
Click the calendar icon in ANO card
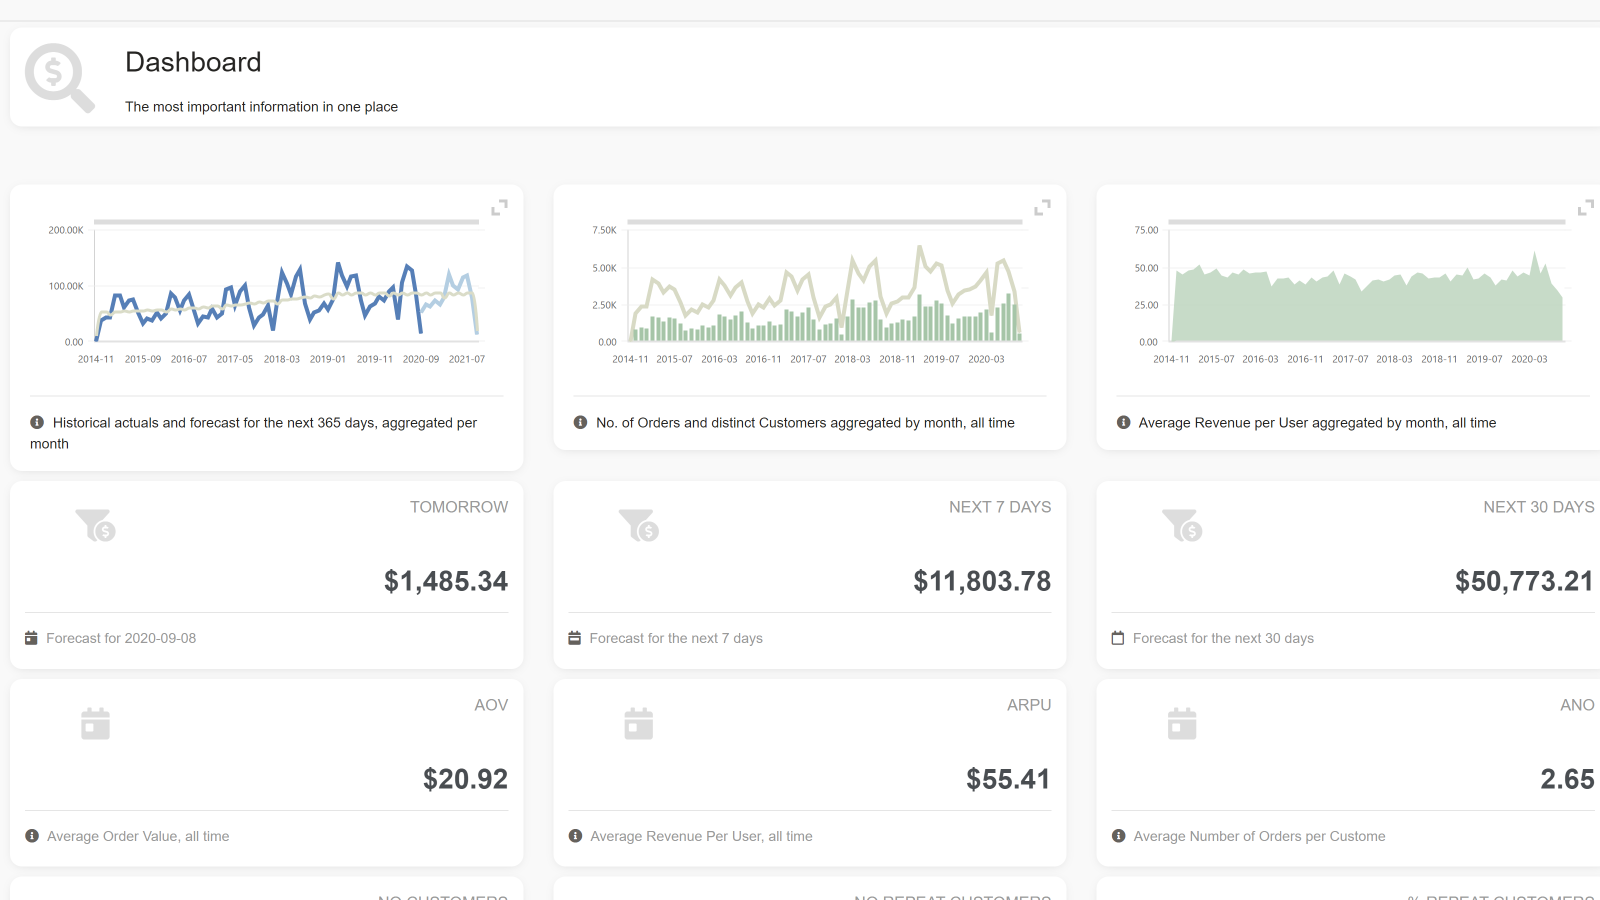(1182, 723)
